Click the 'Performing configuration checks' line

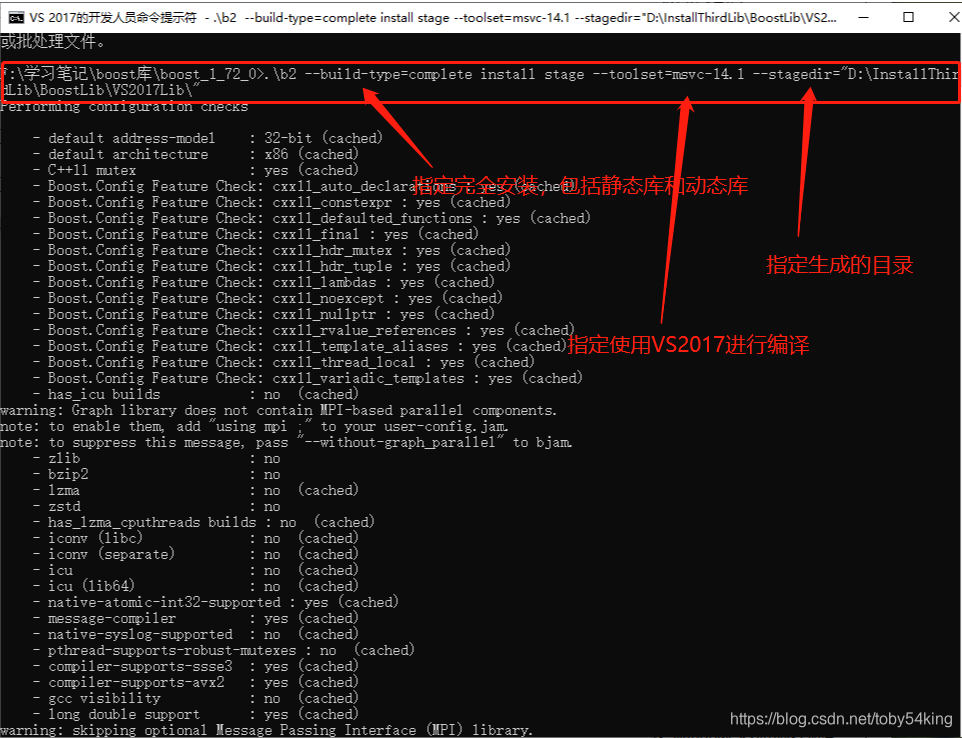click(124, 107)
